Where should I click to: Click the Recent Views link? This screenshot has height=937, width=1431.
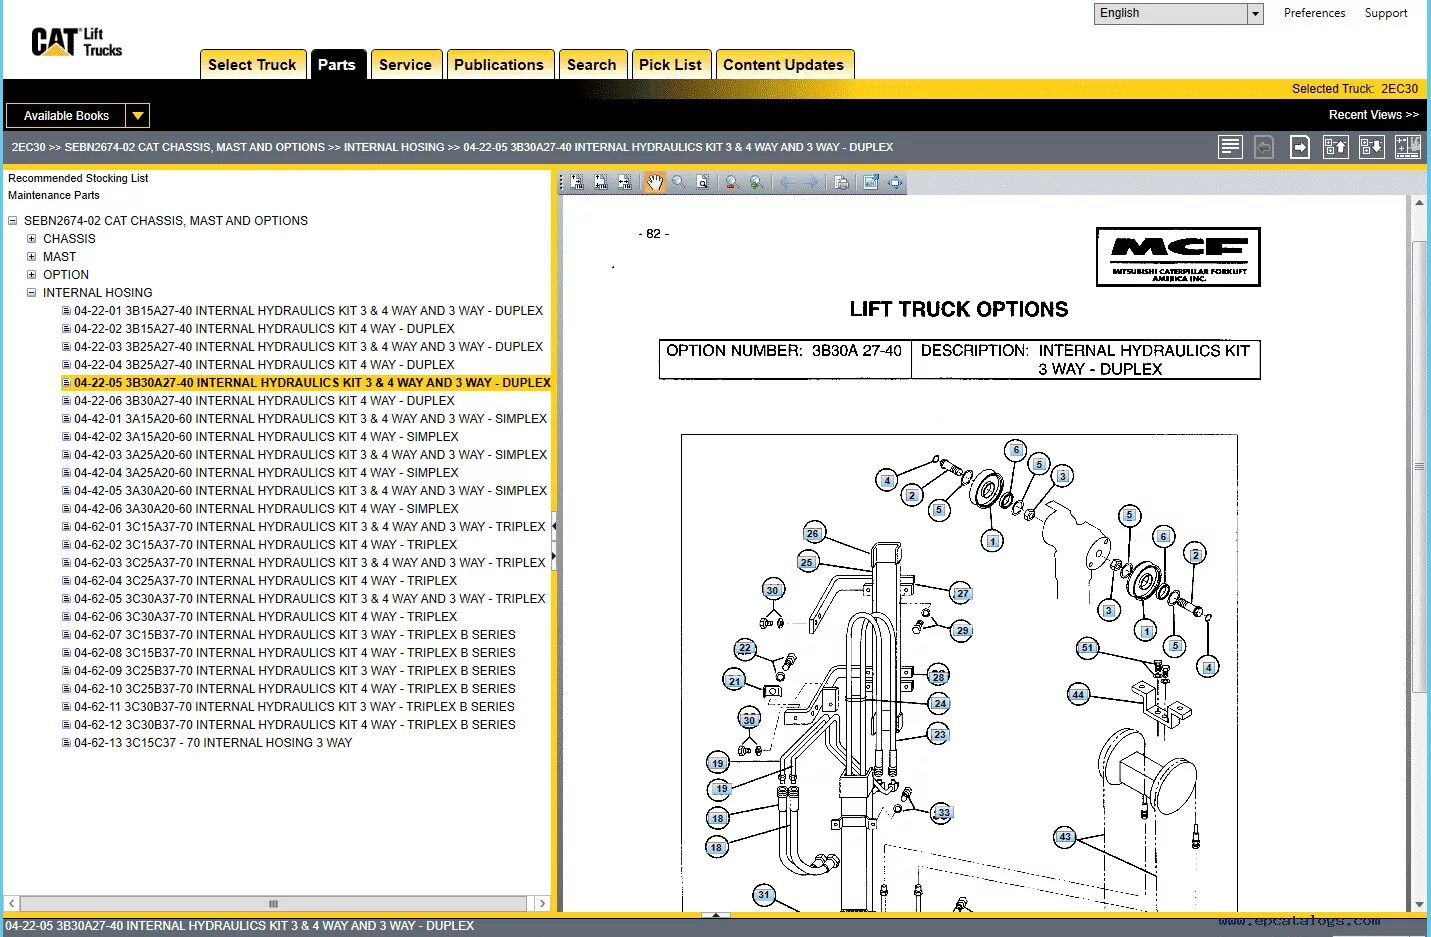click(1373, 115)
